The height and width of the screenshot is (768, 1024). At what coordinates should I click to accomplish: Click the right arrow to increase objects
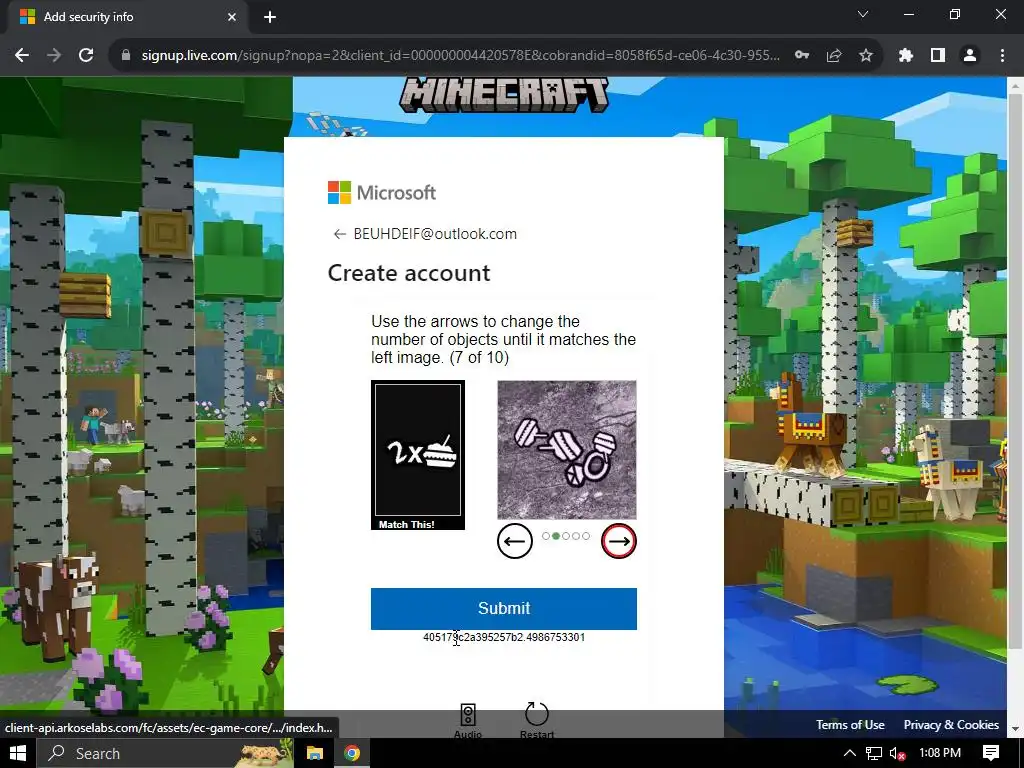click(x=618, y=541)
